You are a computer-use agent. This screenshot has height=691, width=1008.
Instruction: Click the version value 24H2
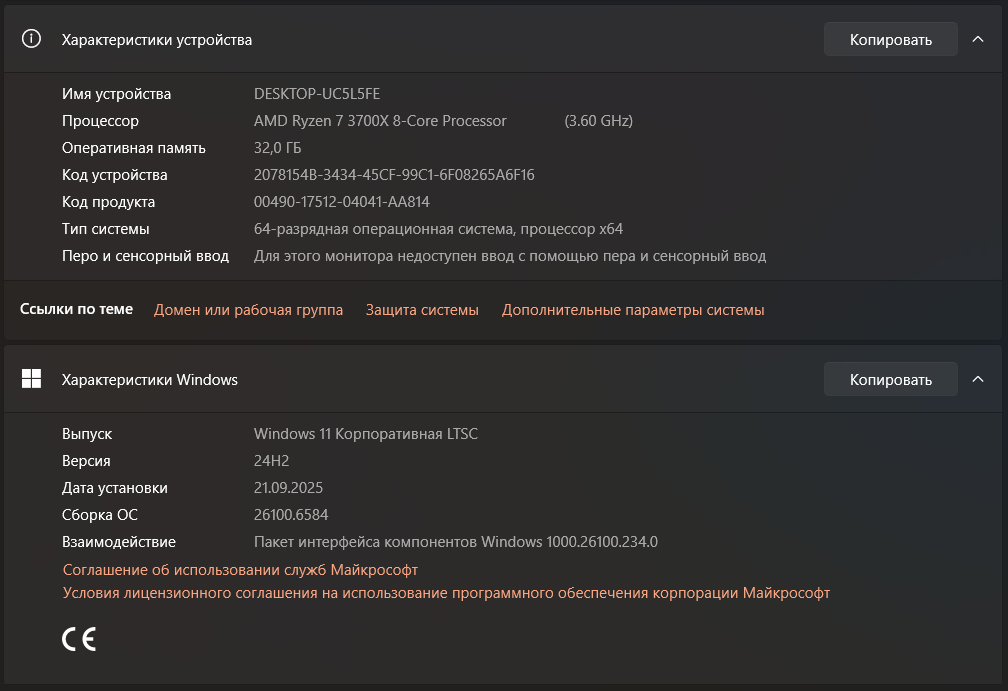coord(272,461)
